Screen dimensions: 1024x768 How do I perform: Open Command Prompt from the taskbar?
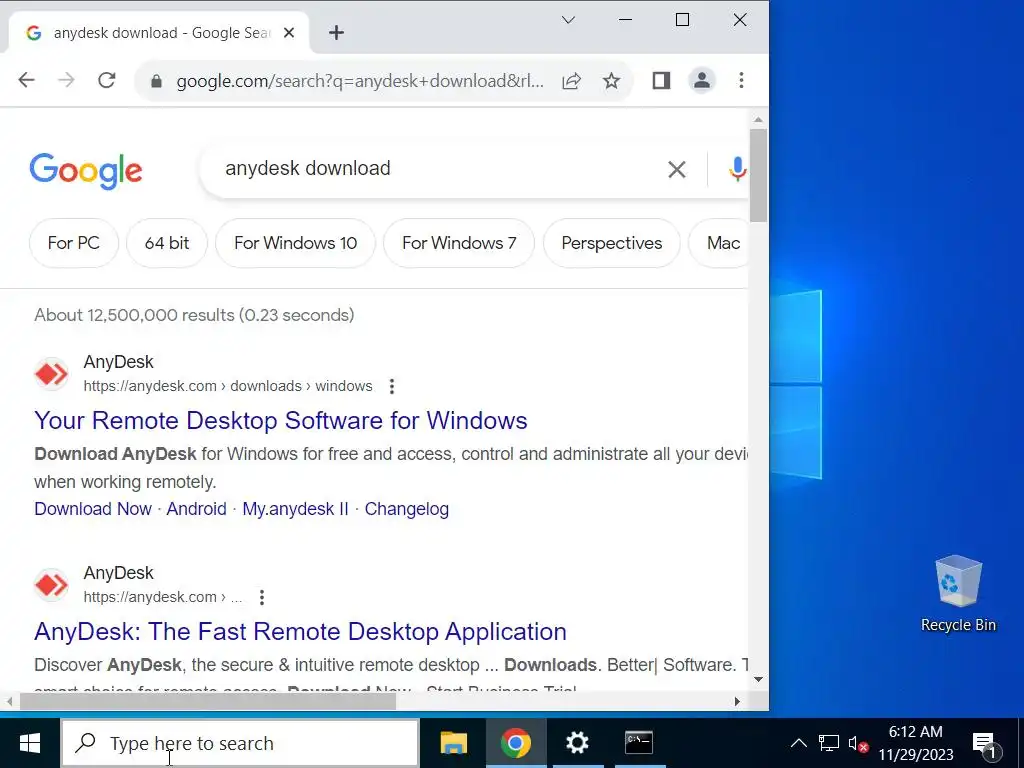[x=639, y=743]
